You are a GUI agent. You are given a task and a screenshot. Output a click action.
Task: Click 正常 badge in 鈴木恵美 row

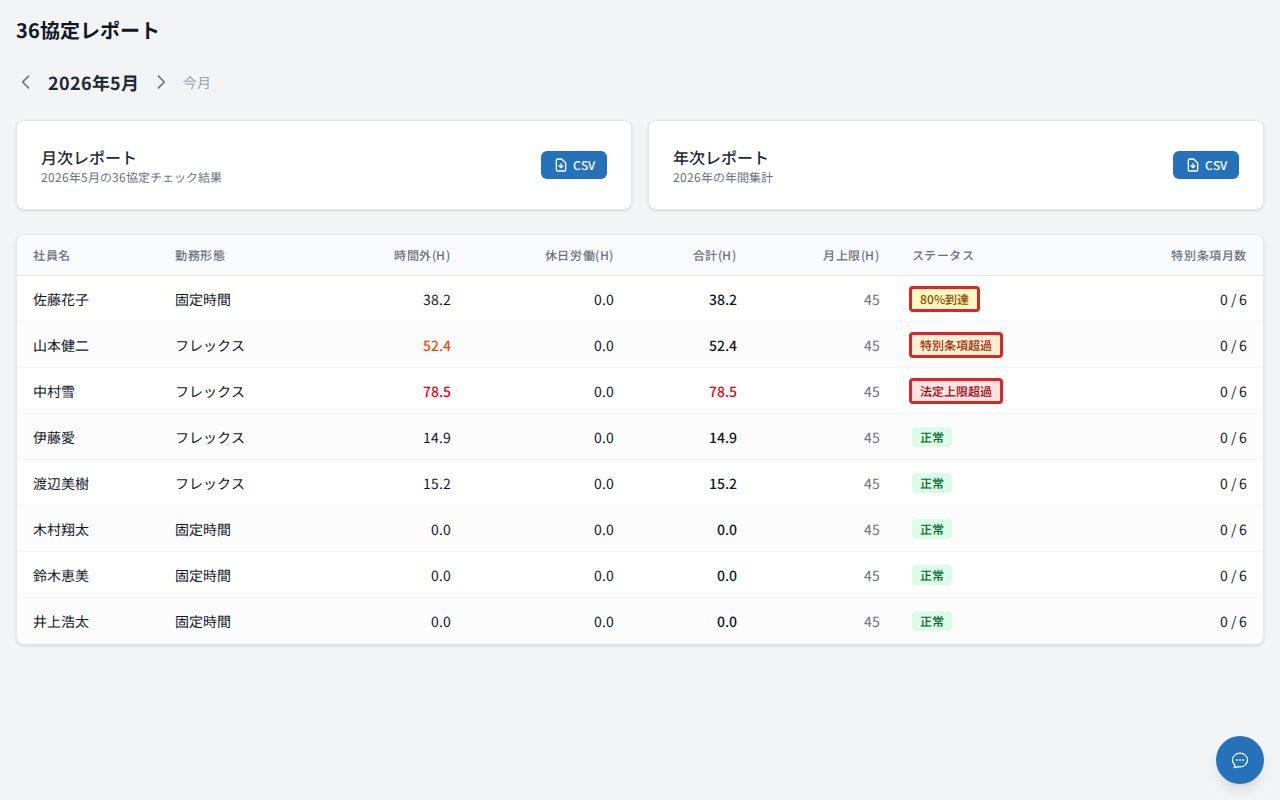(x=932, y=575)
